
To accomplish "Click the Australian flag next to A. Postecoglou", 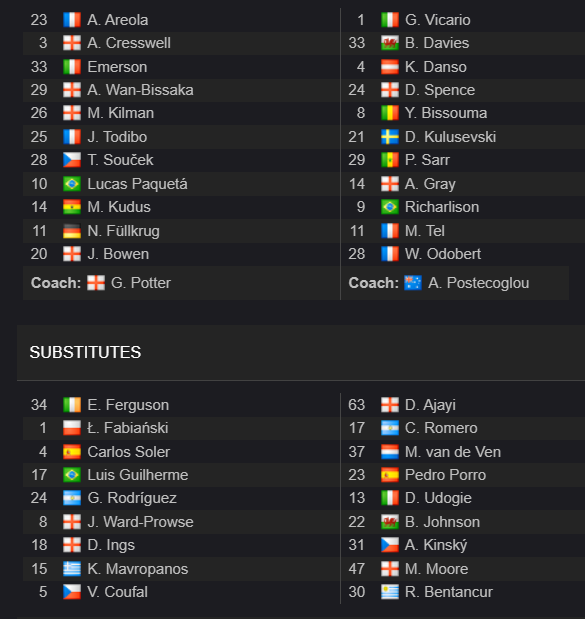I will (413, 283).
